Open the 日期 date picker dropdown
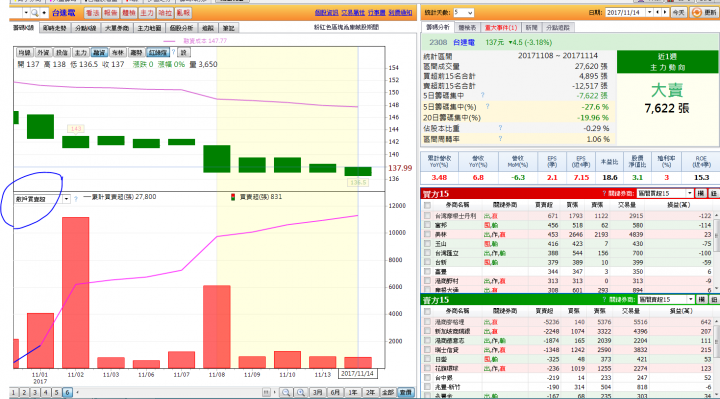Screen dimensions: 720x399 tap(649, 12)
